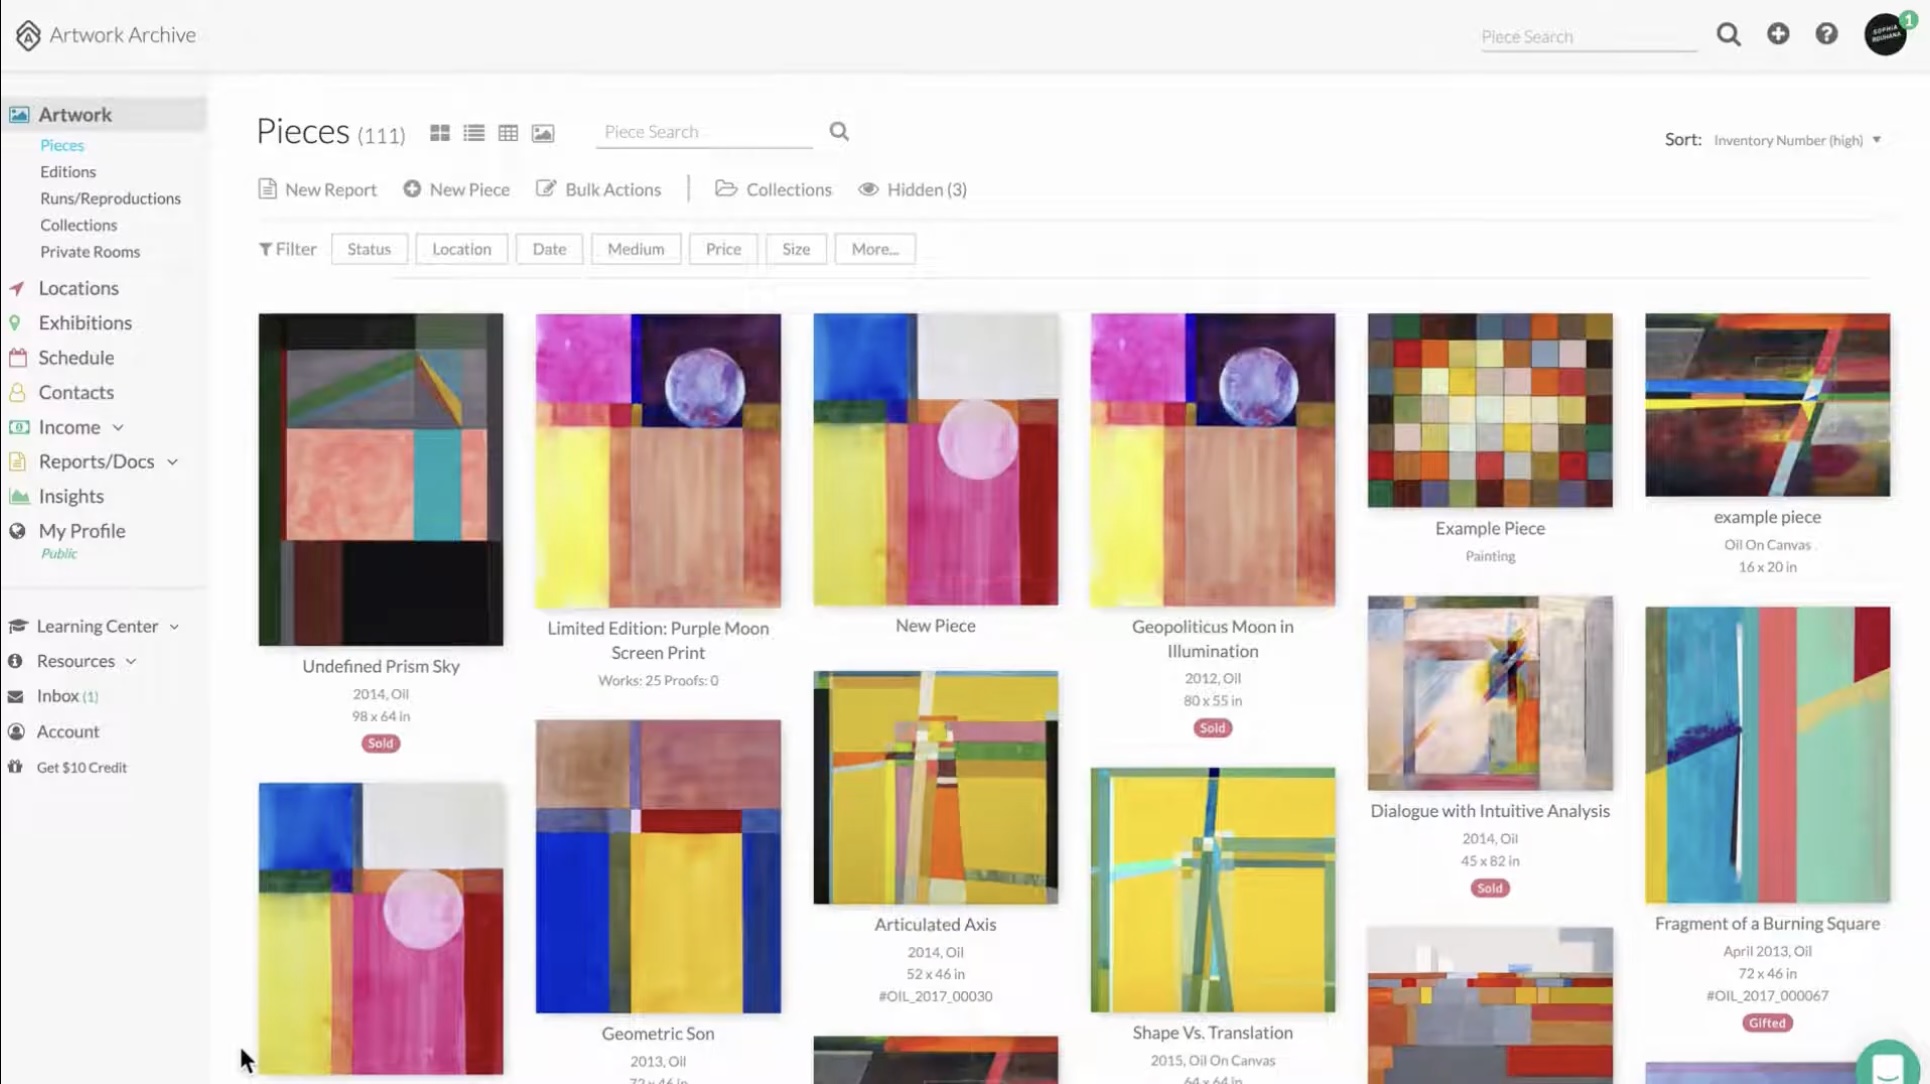Click the Public profile link
Viewport: 1930px width, 1084px height.
coord(59,554)
